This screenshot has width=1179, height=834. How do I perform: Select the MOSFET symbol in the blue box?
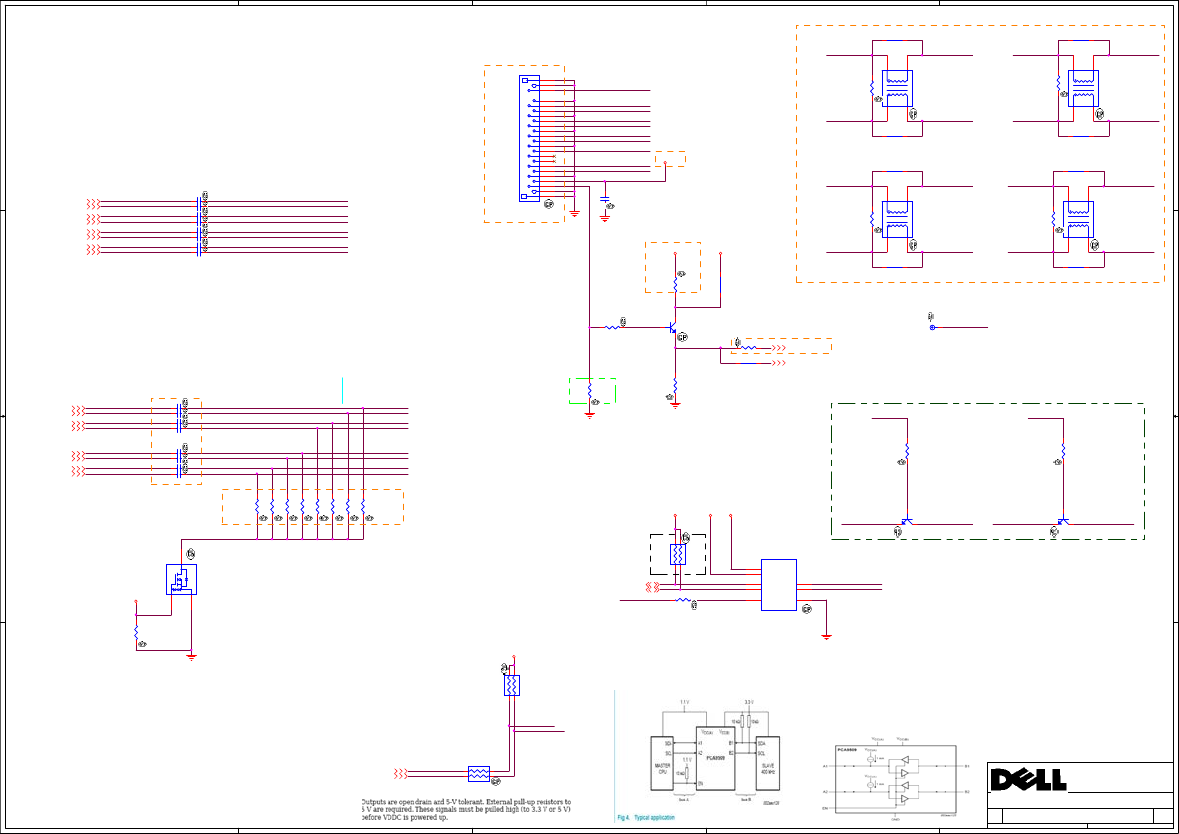pos(181,580)
